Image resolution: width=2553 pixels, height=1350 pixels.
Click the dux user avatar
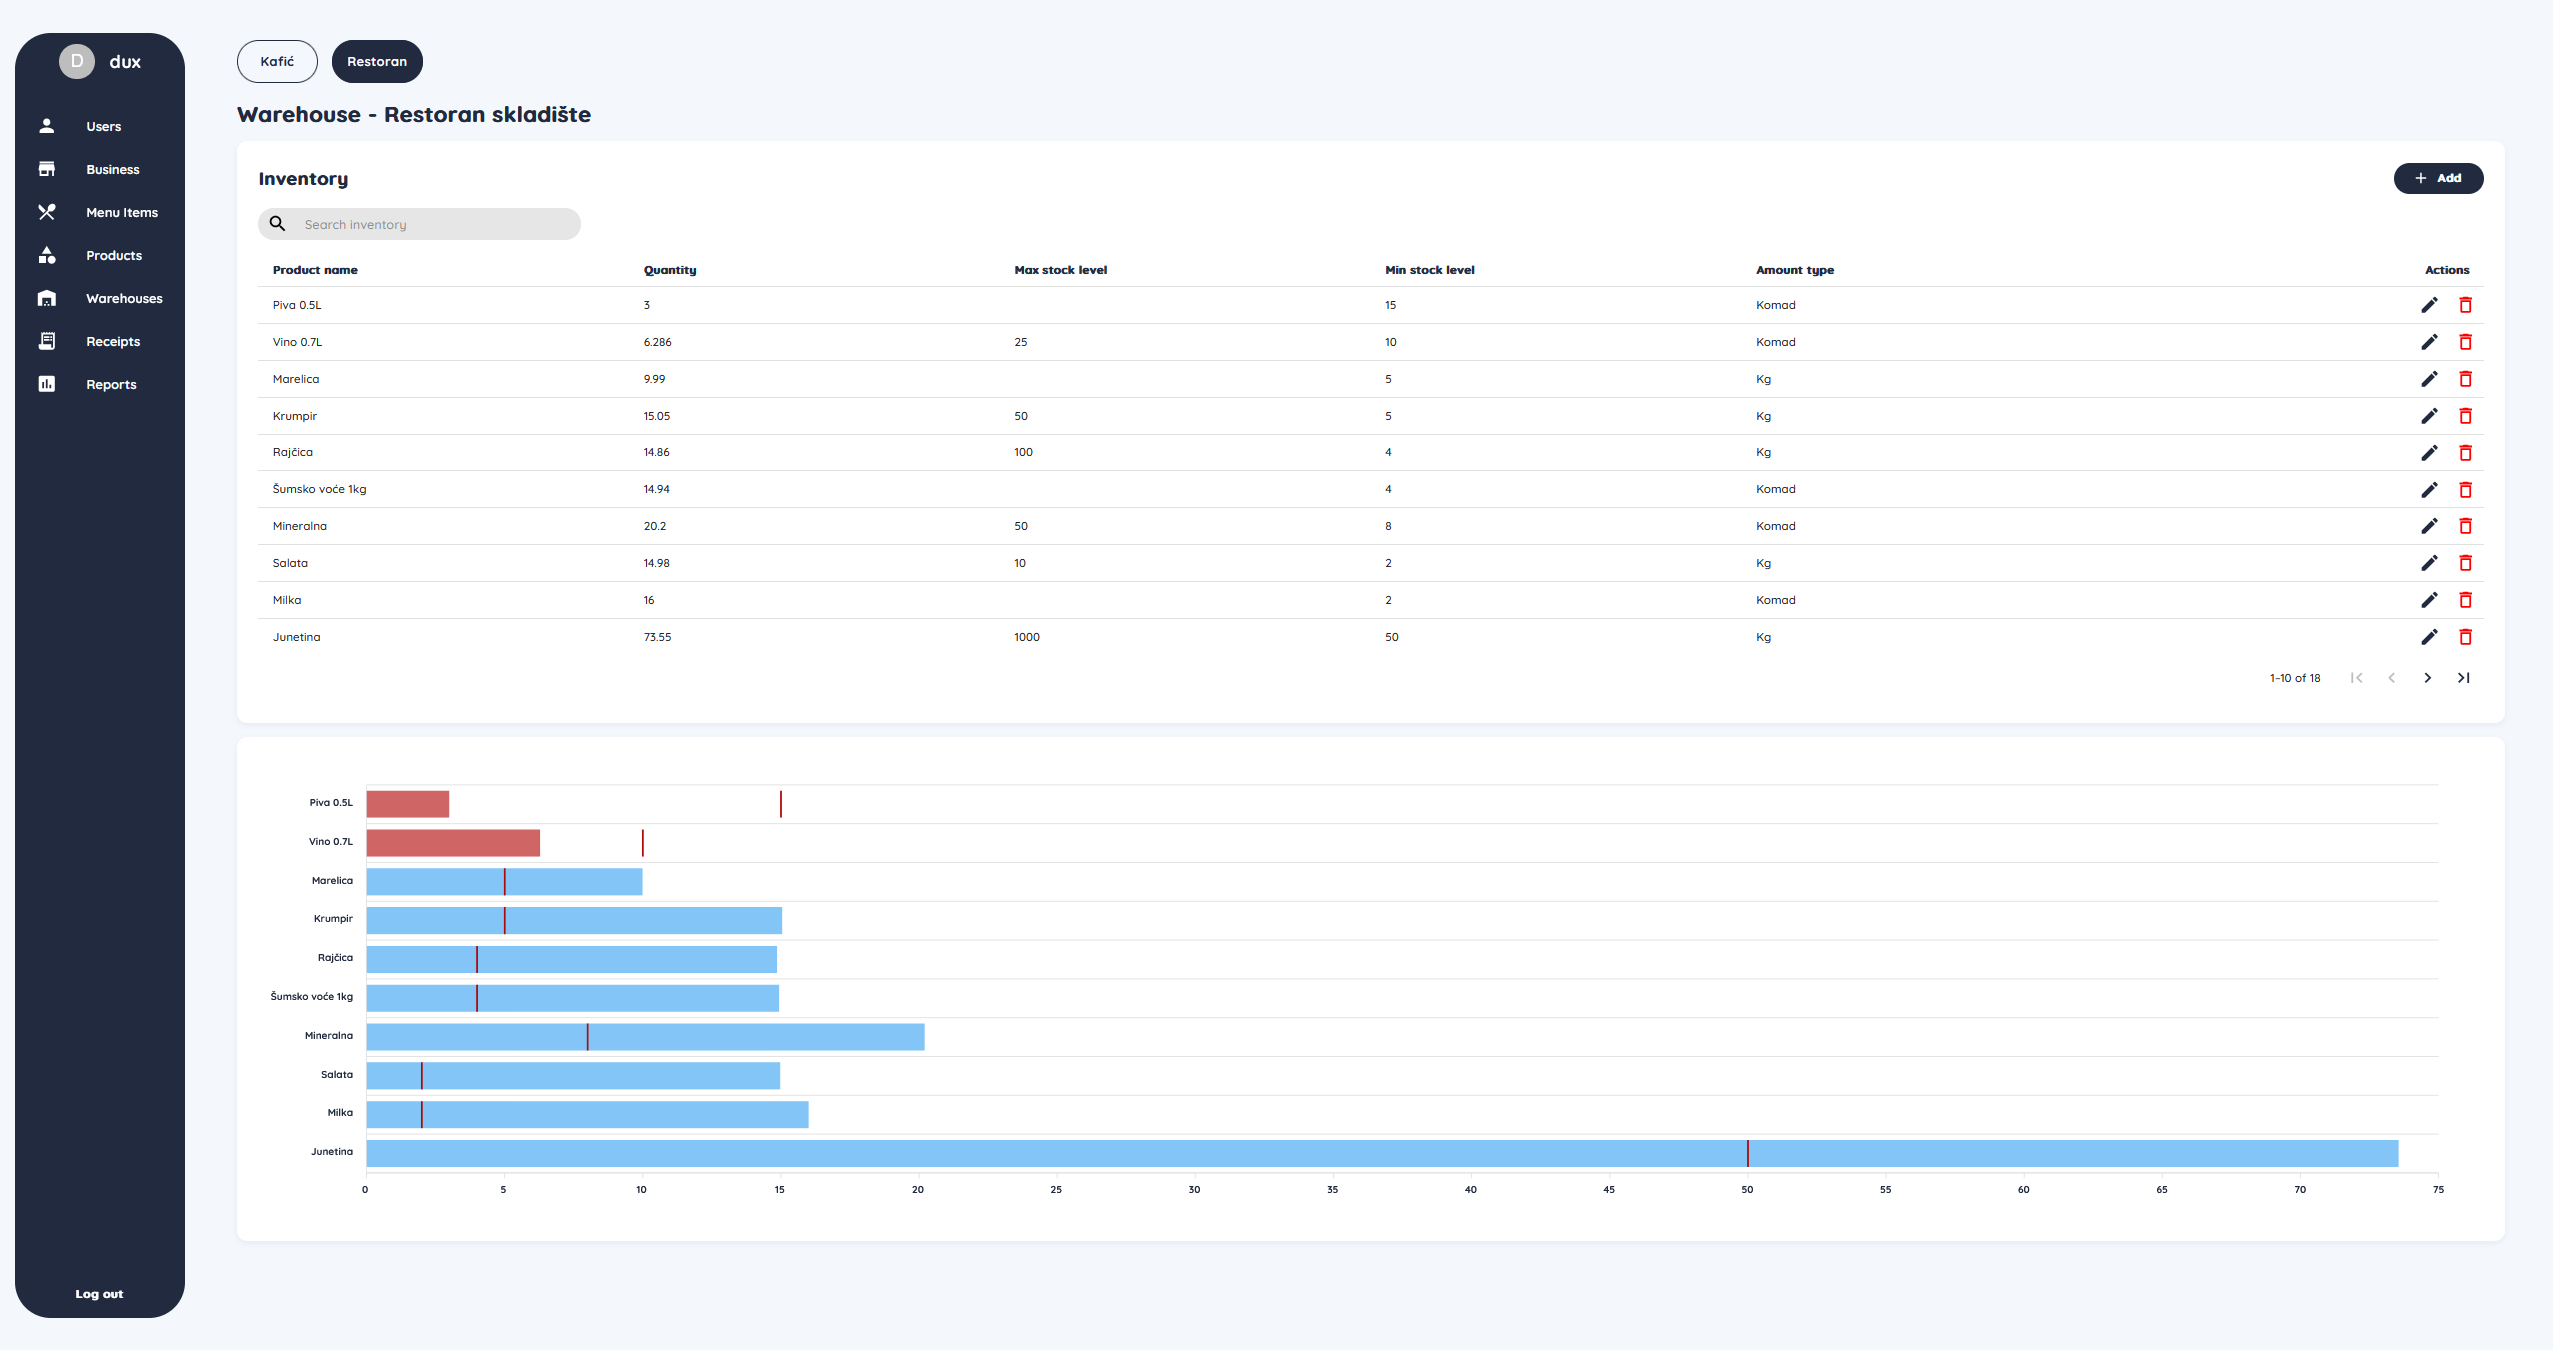click(77, 61)
